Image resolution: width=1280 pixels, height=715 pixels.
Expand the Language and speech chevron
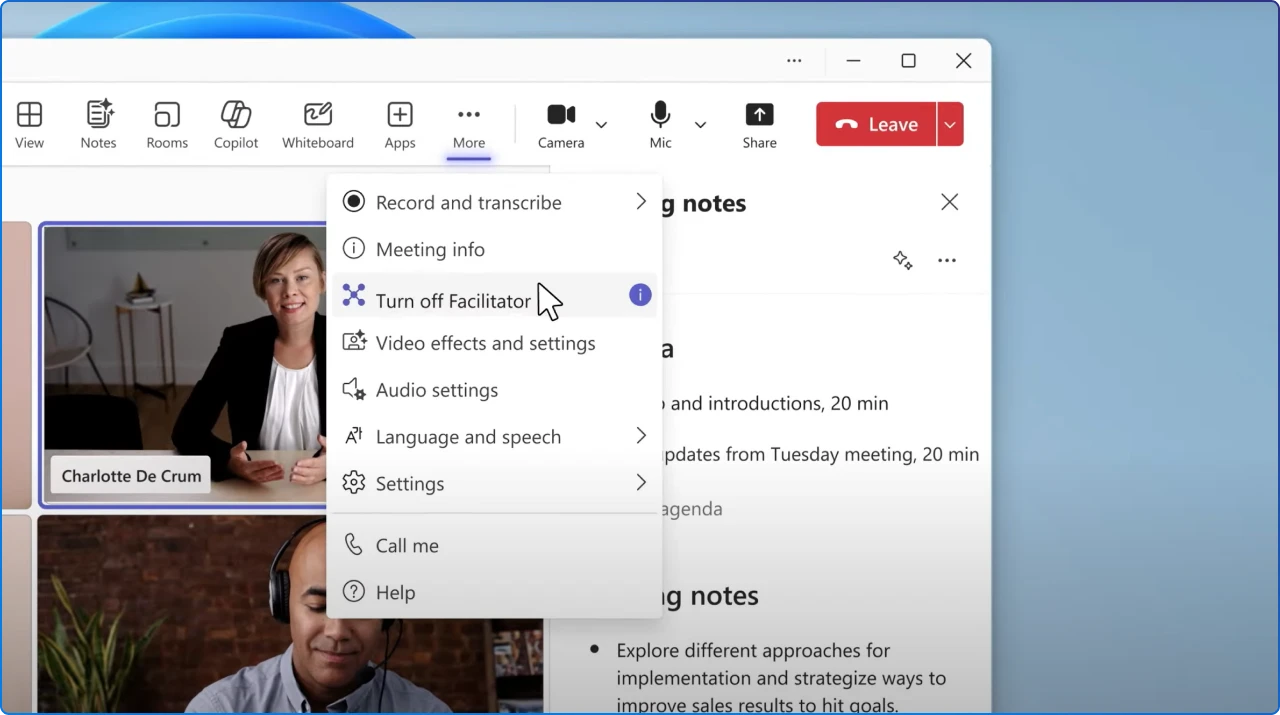(641, 436)
